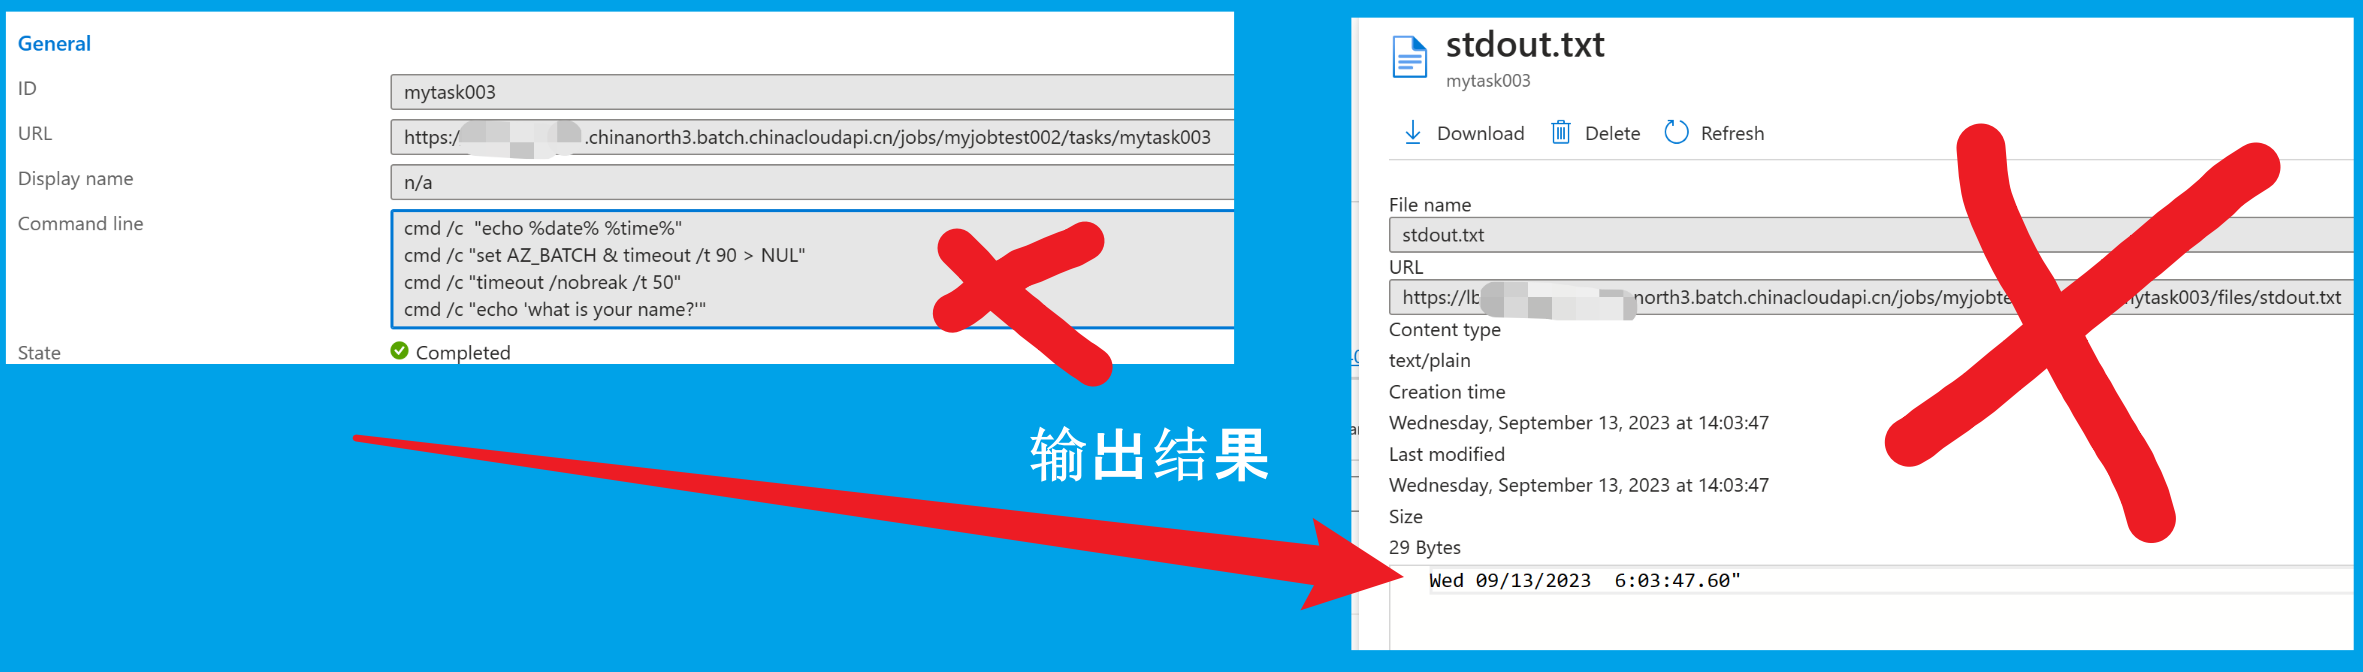Click the Download arrow icon

pos(1412,133)
